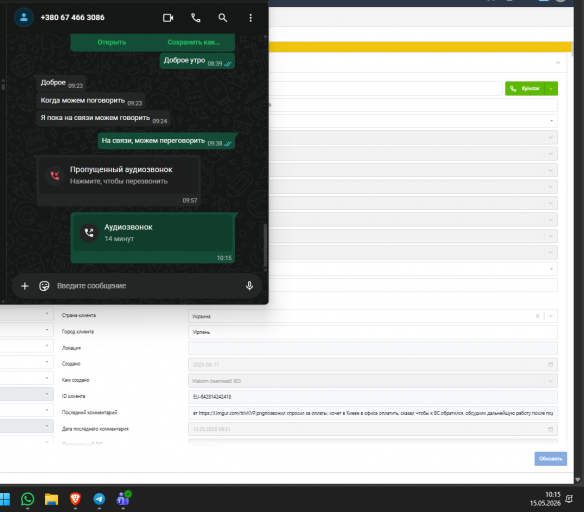This screenshot has height=512, width=584.
Task: Open Telegram from the taskbar
Action: tap(99, 499)
